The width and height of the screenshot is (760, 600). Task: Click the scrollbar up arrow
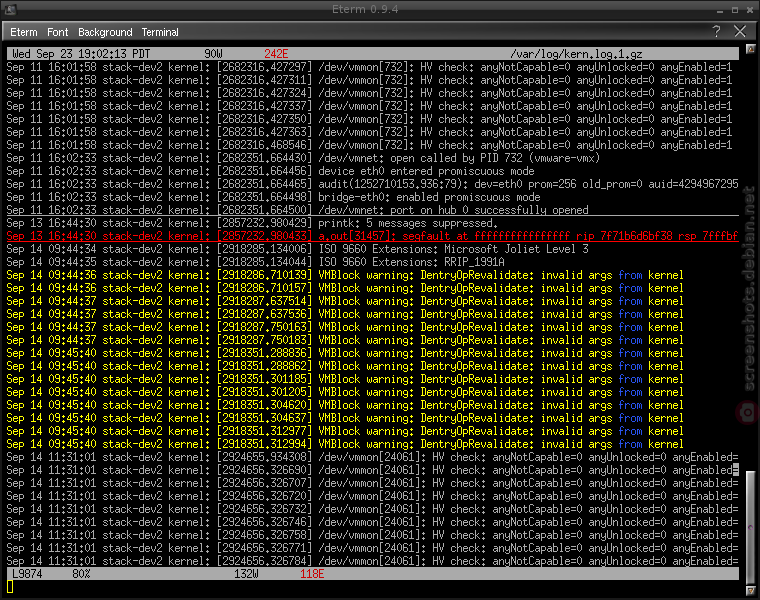pos(750,49)
